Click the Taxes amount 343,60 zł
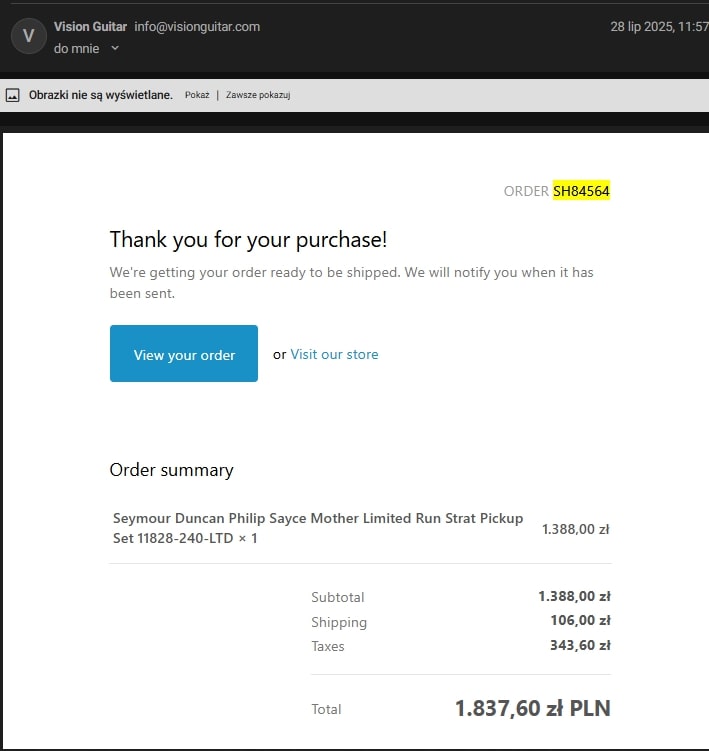 [580, 645]
